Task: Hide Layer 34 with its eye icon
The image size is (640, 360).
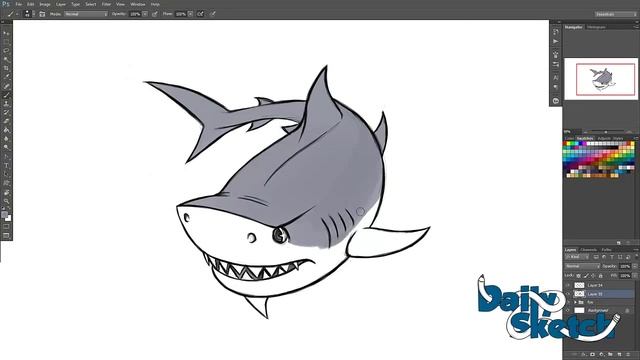Action: 568,285
